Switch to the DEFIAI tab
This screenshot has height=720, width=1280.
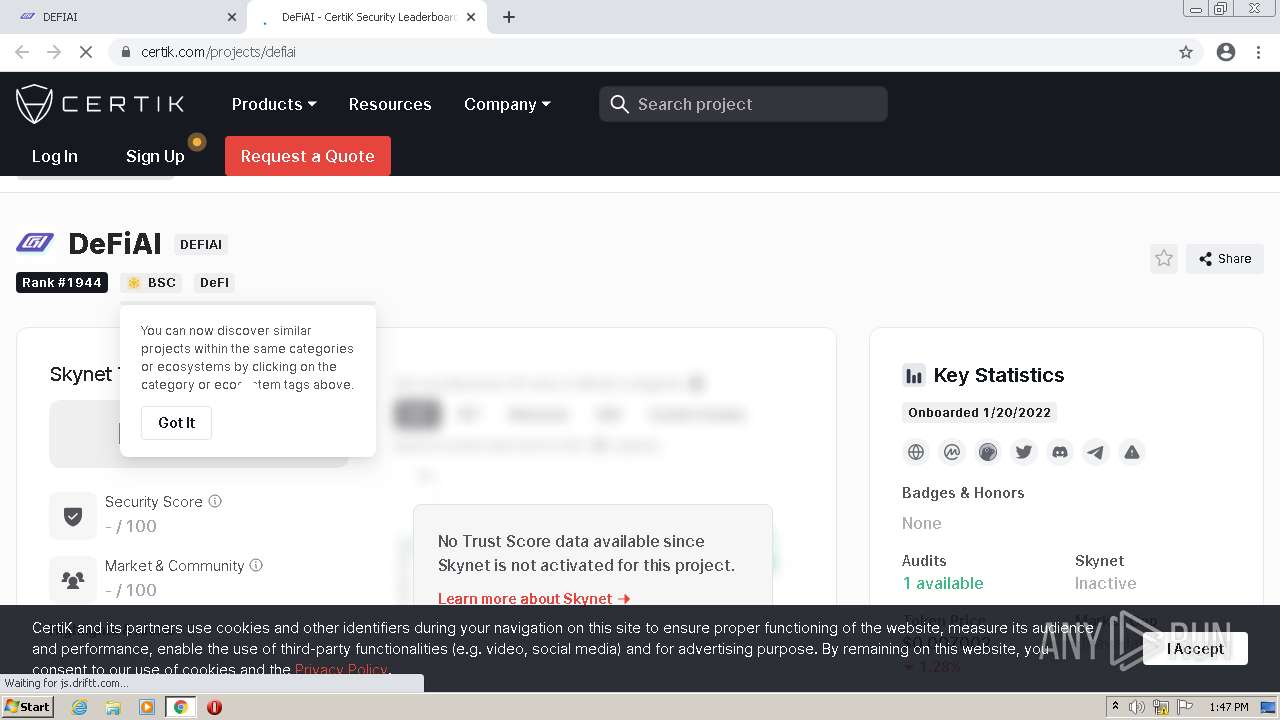124,17
